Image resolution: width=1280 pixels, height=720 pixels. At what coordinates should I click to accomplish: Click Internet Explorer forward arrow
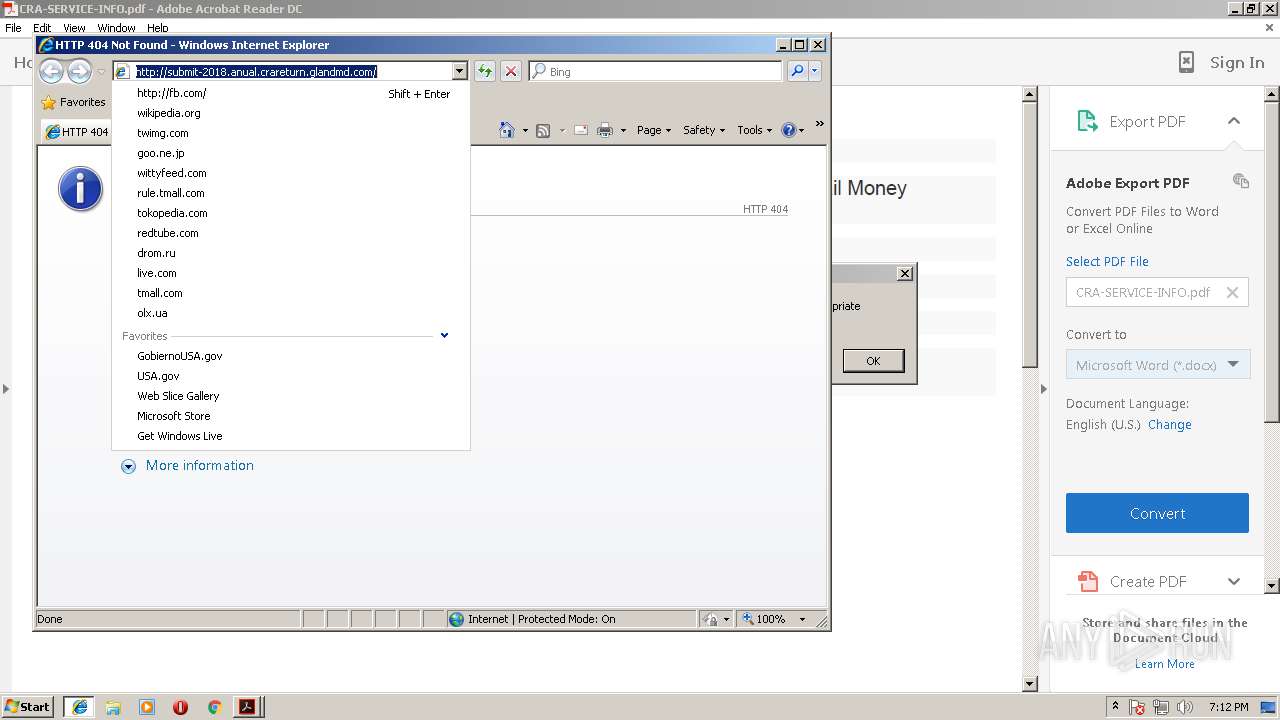79,71
